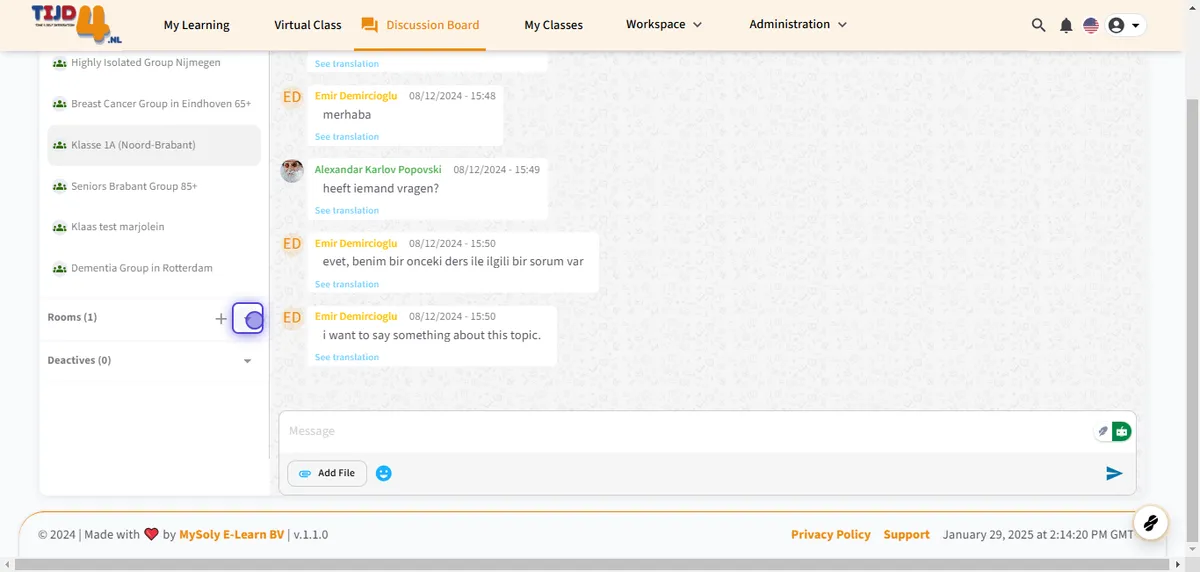Screen dimensions: 1200x572
Task: Open Seniors Brabant Group 85+
Action: pos(154,186)
